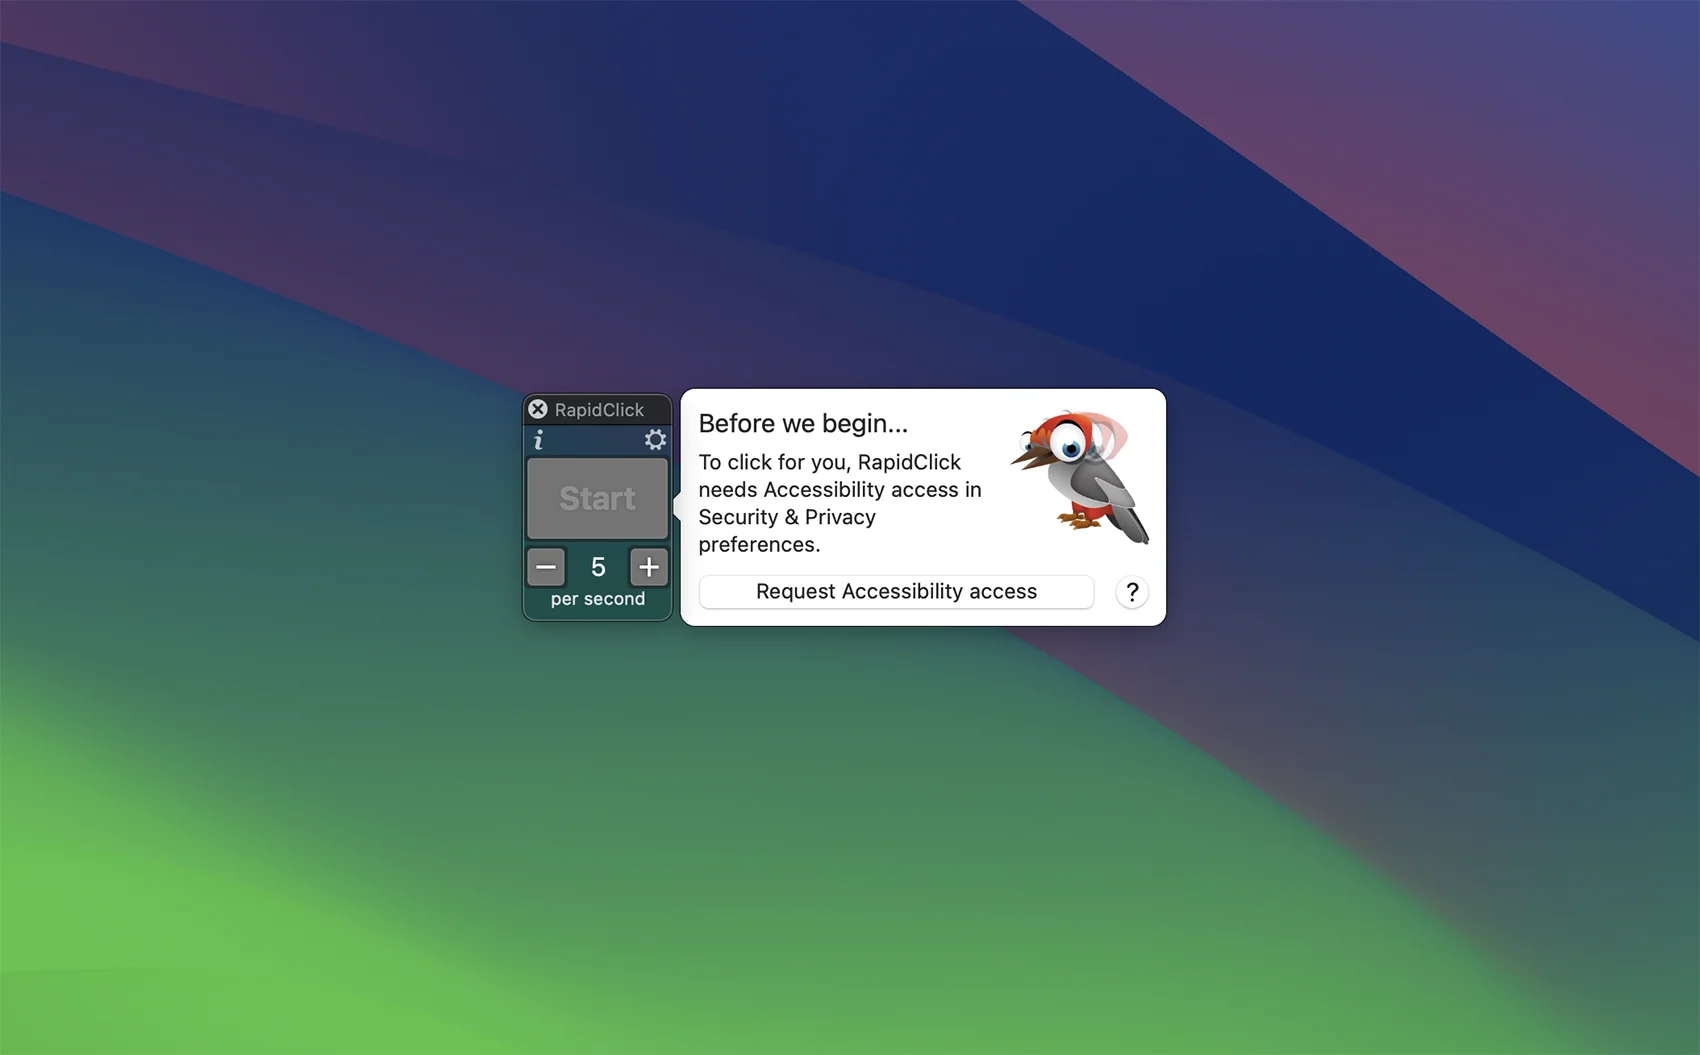The width and height of the screenshot is (1700, 1055).
Task: Open RapidClick info via the i icon
Action: 538,440
